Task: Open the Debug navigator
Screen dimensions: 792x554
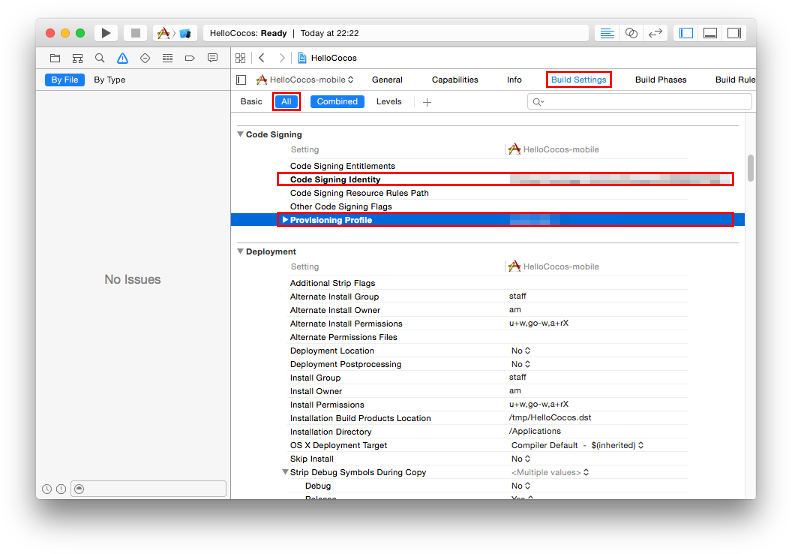Action: click(x=168, y=58)
